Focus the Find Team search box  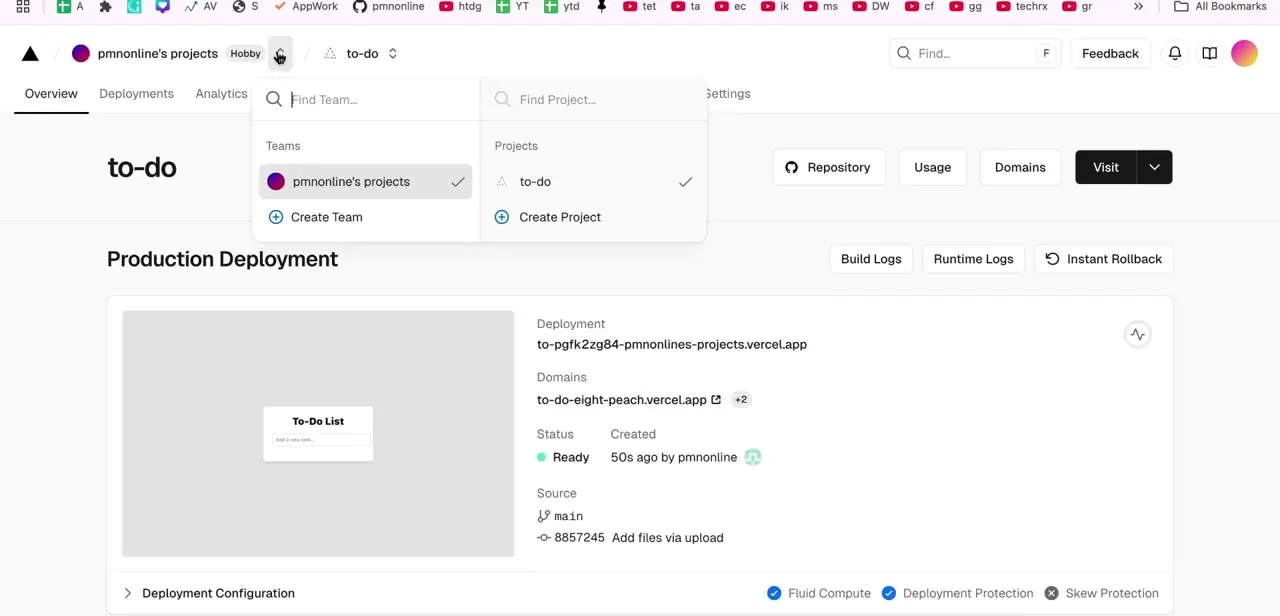(366, 99)
